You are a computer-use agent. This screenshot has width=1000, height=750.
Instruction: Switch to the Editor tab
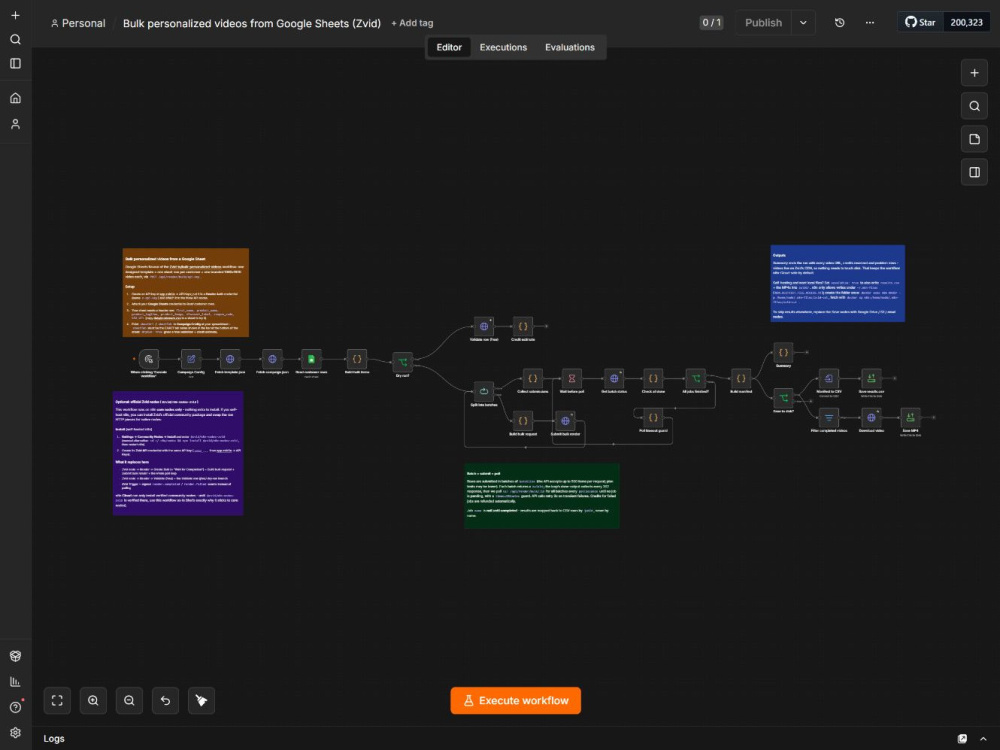[449, 47]
